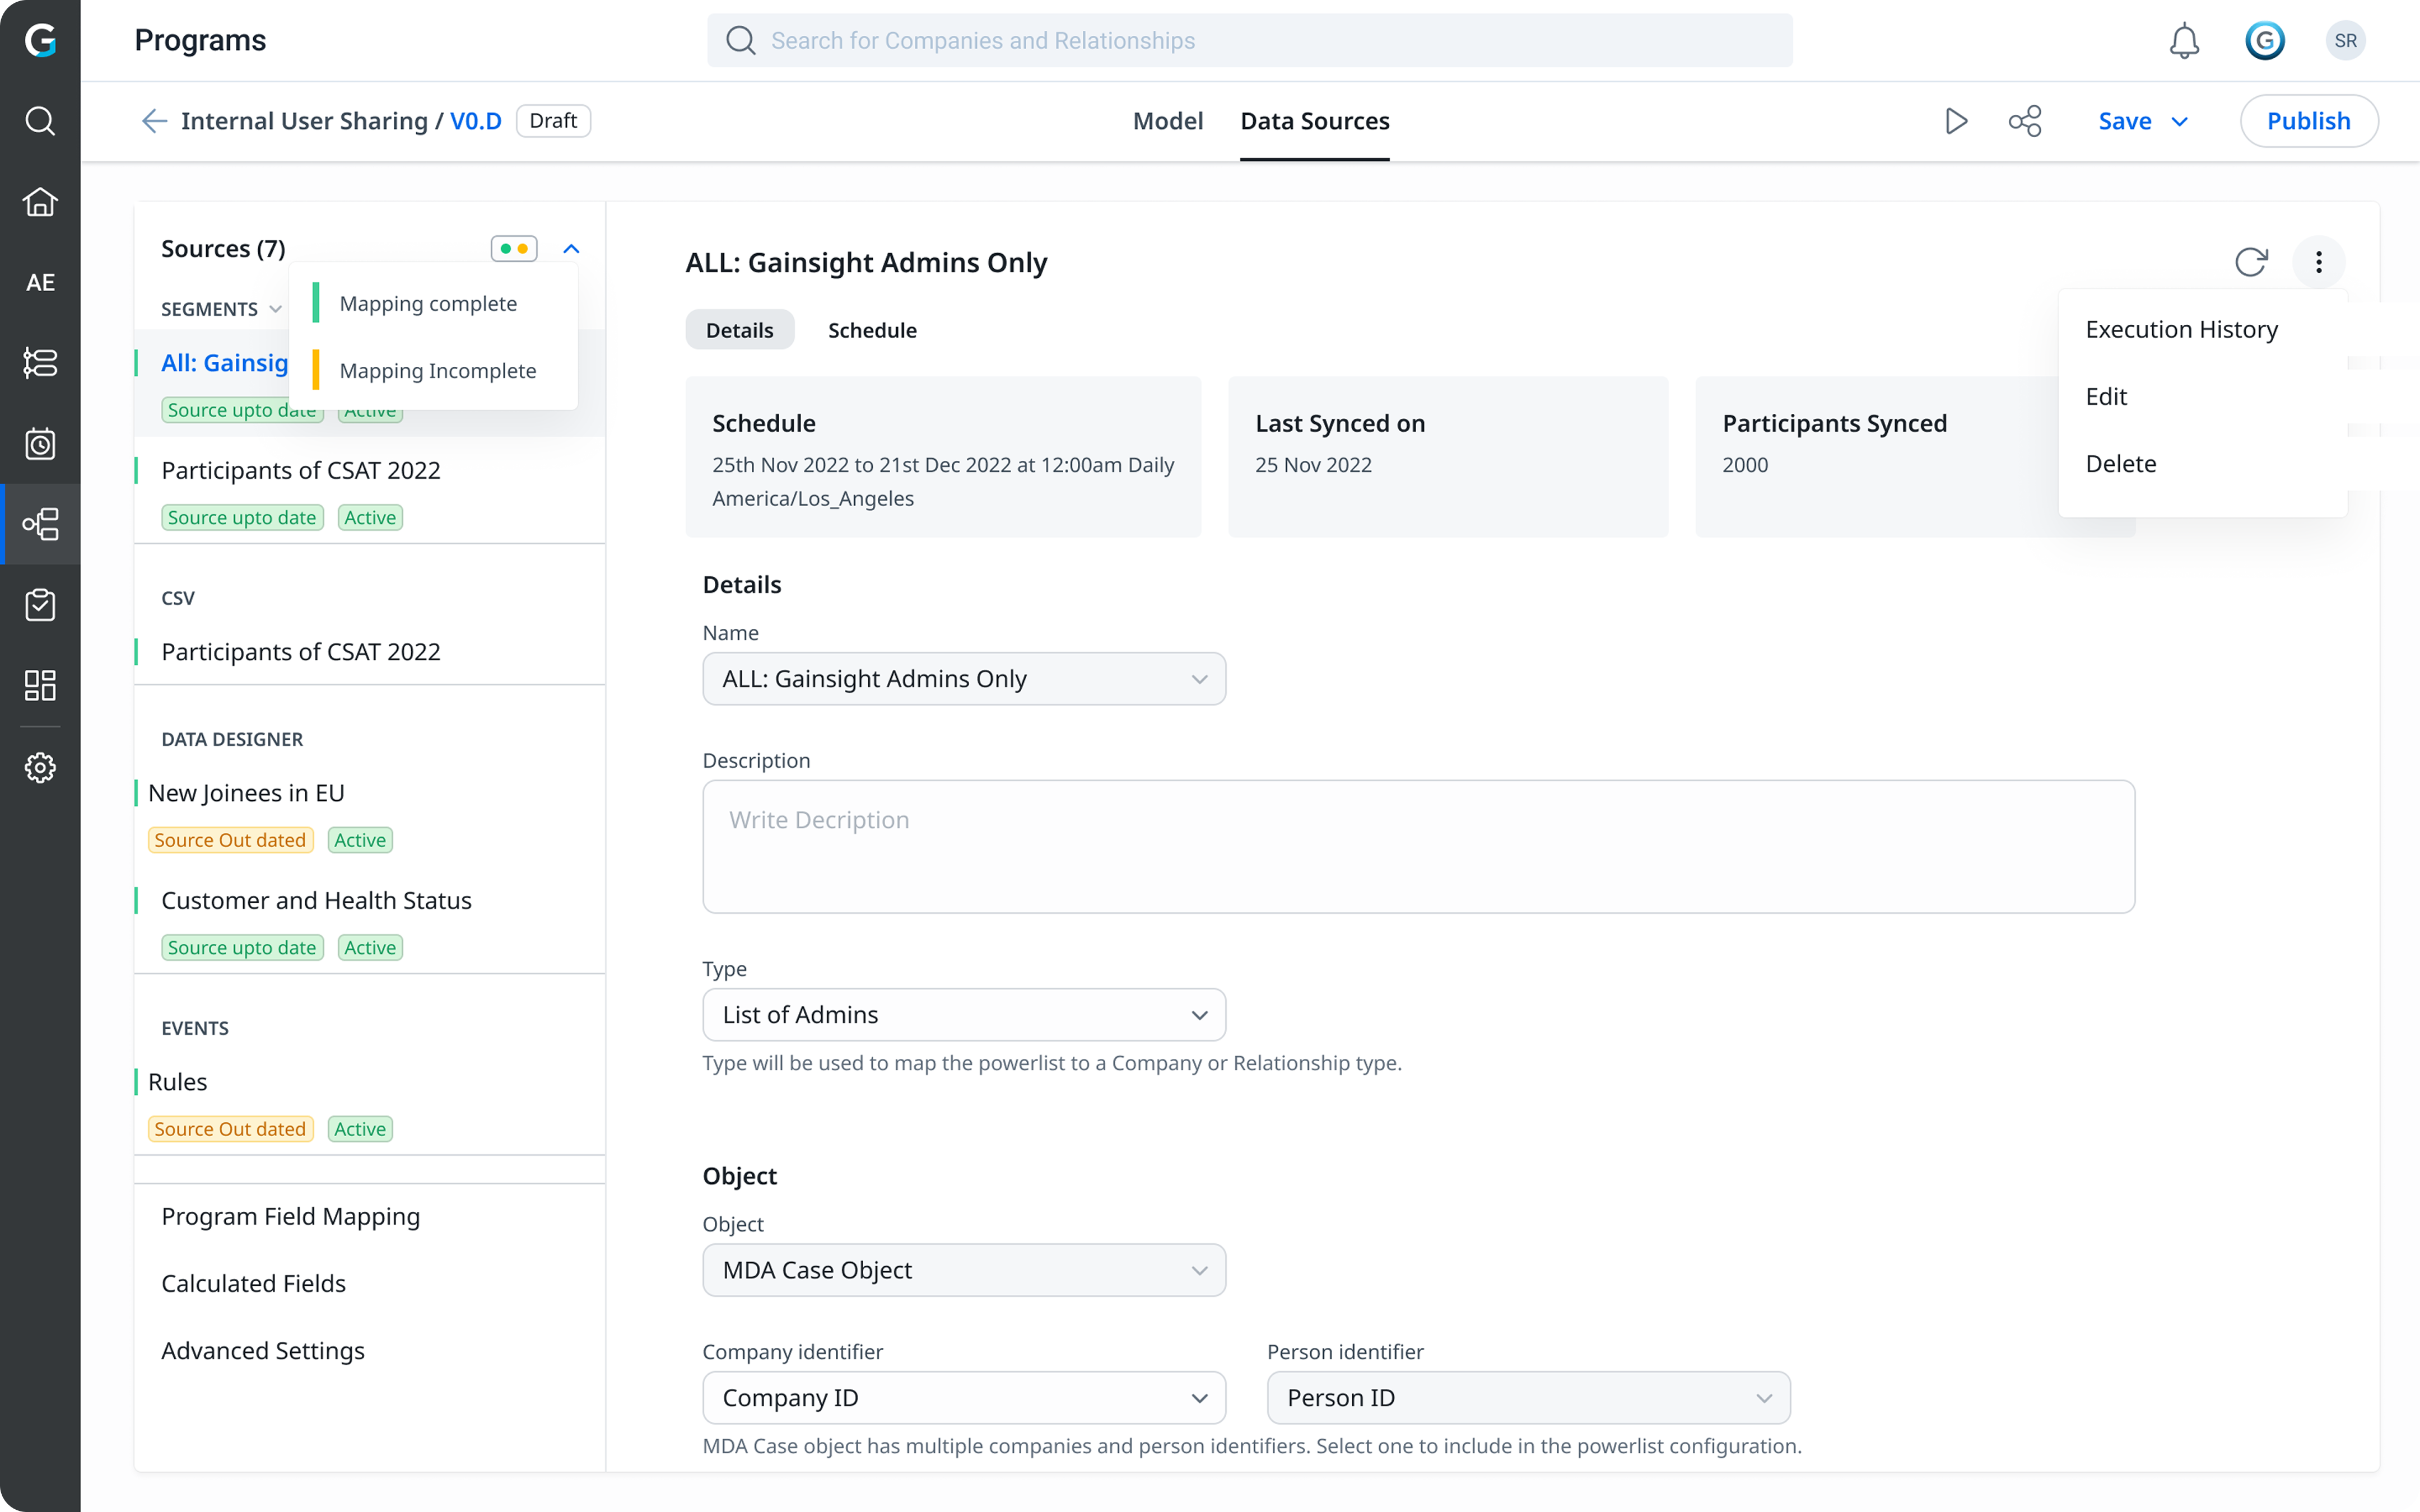The height and width of the screenshot is (1512, 2420).
Task: Open the Save dropdown arrow
Action: tap(2180, 121)
